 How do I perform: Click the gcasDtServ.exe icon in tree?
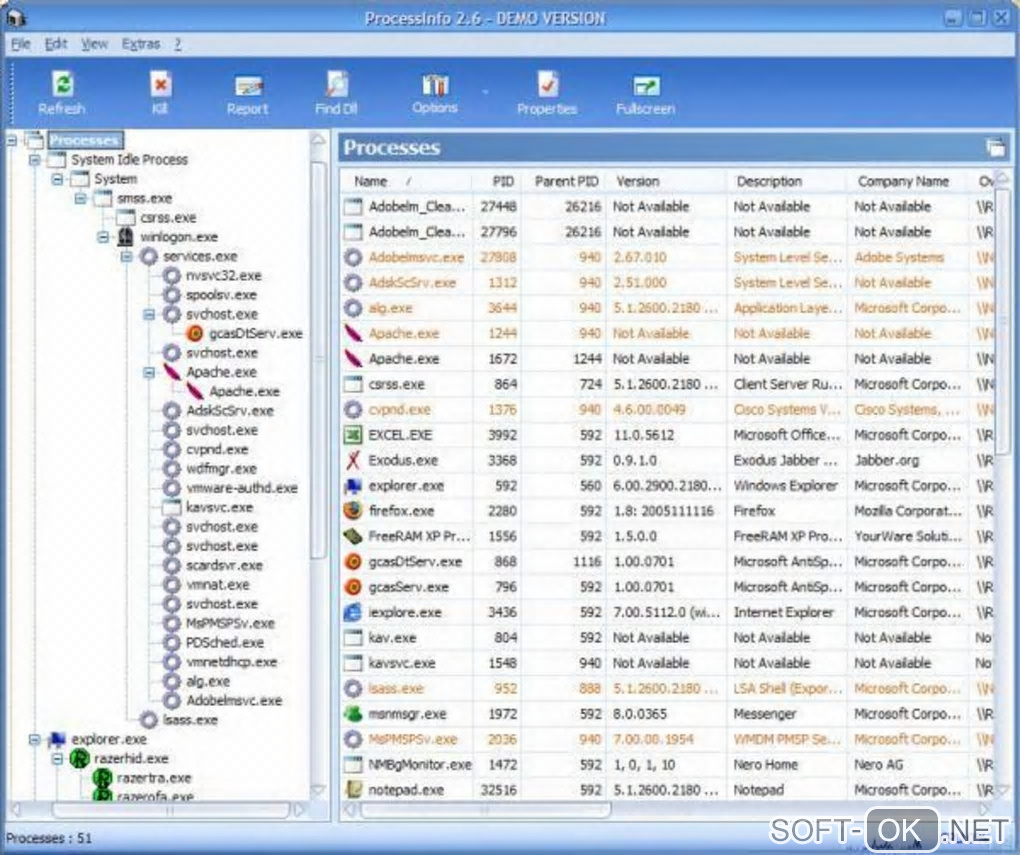click(195, 333)
